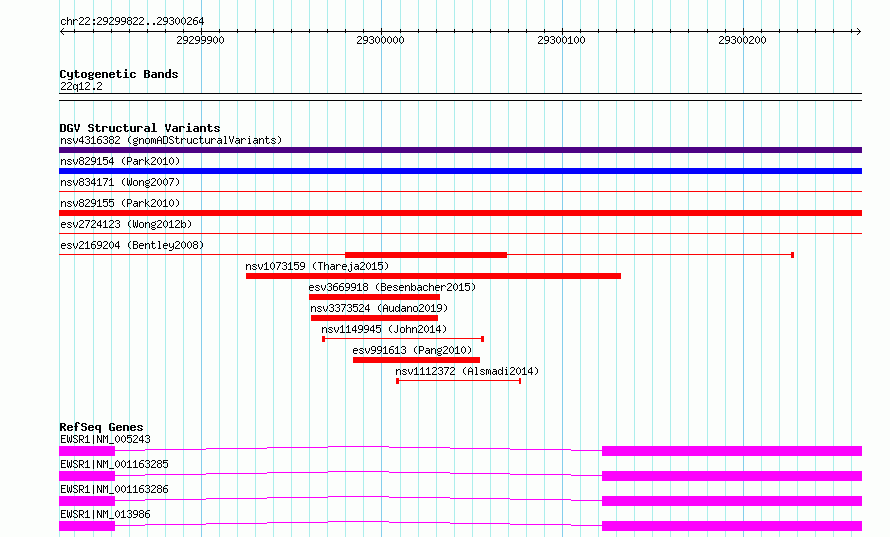Click the RefSeq Genes track title
Image resolution: width=890 pixels, height=537 pixels.
[x=101, y=427]
